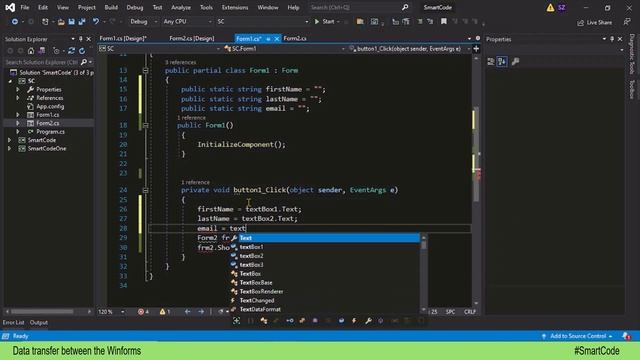Click the IntelliSense filter wrench icon

point(368,321)
